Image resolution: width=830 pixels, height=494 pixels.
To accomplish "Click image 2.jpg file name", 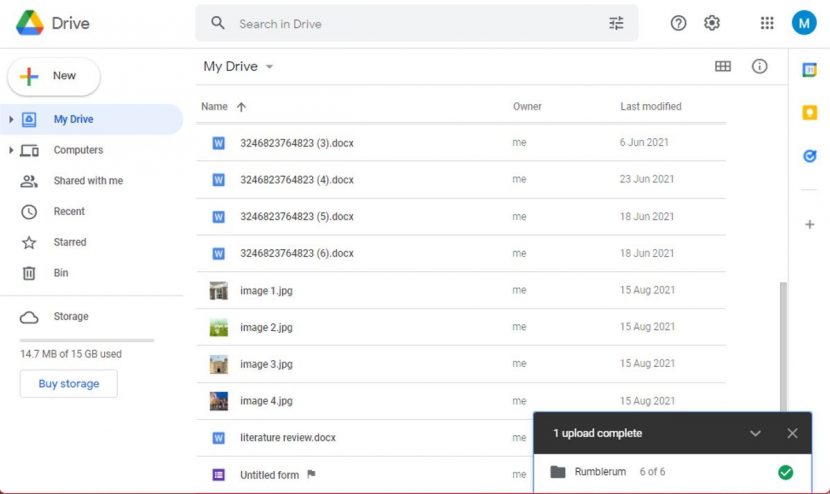I will tap(266, 327).
